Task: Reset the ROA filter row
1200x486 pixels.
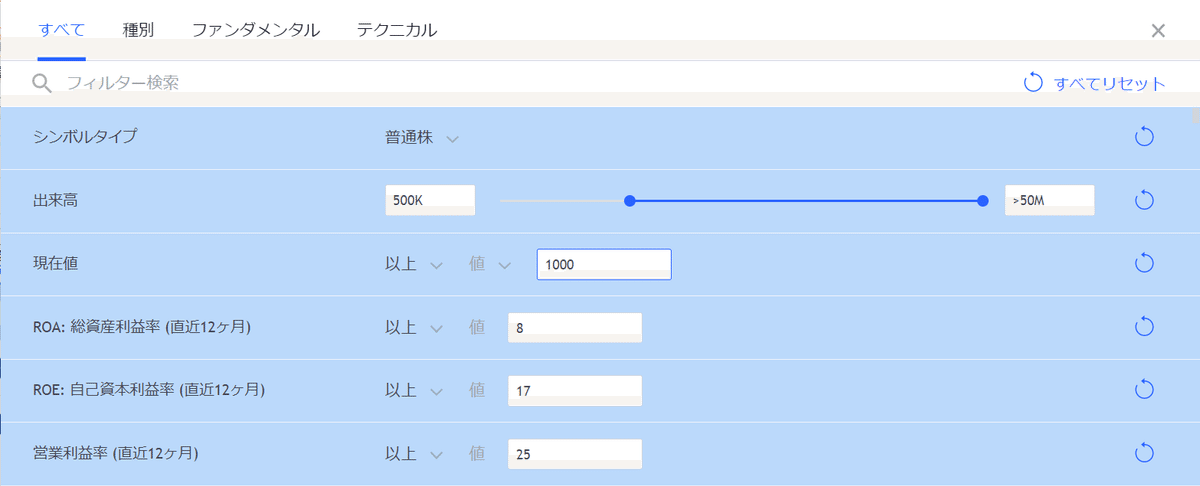Action: click(x=1145, y=326)
